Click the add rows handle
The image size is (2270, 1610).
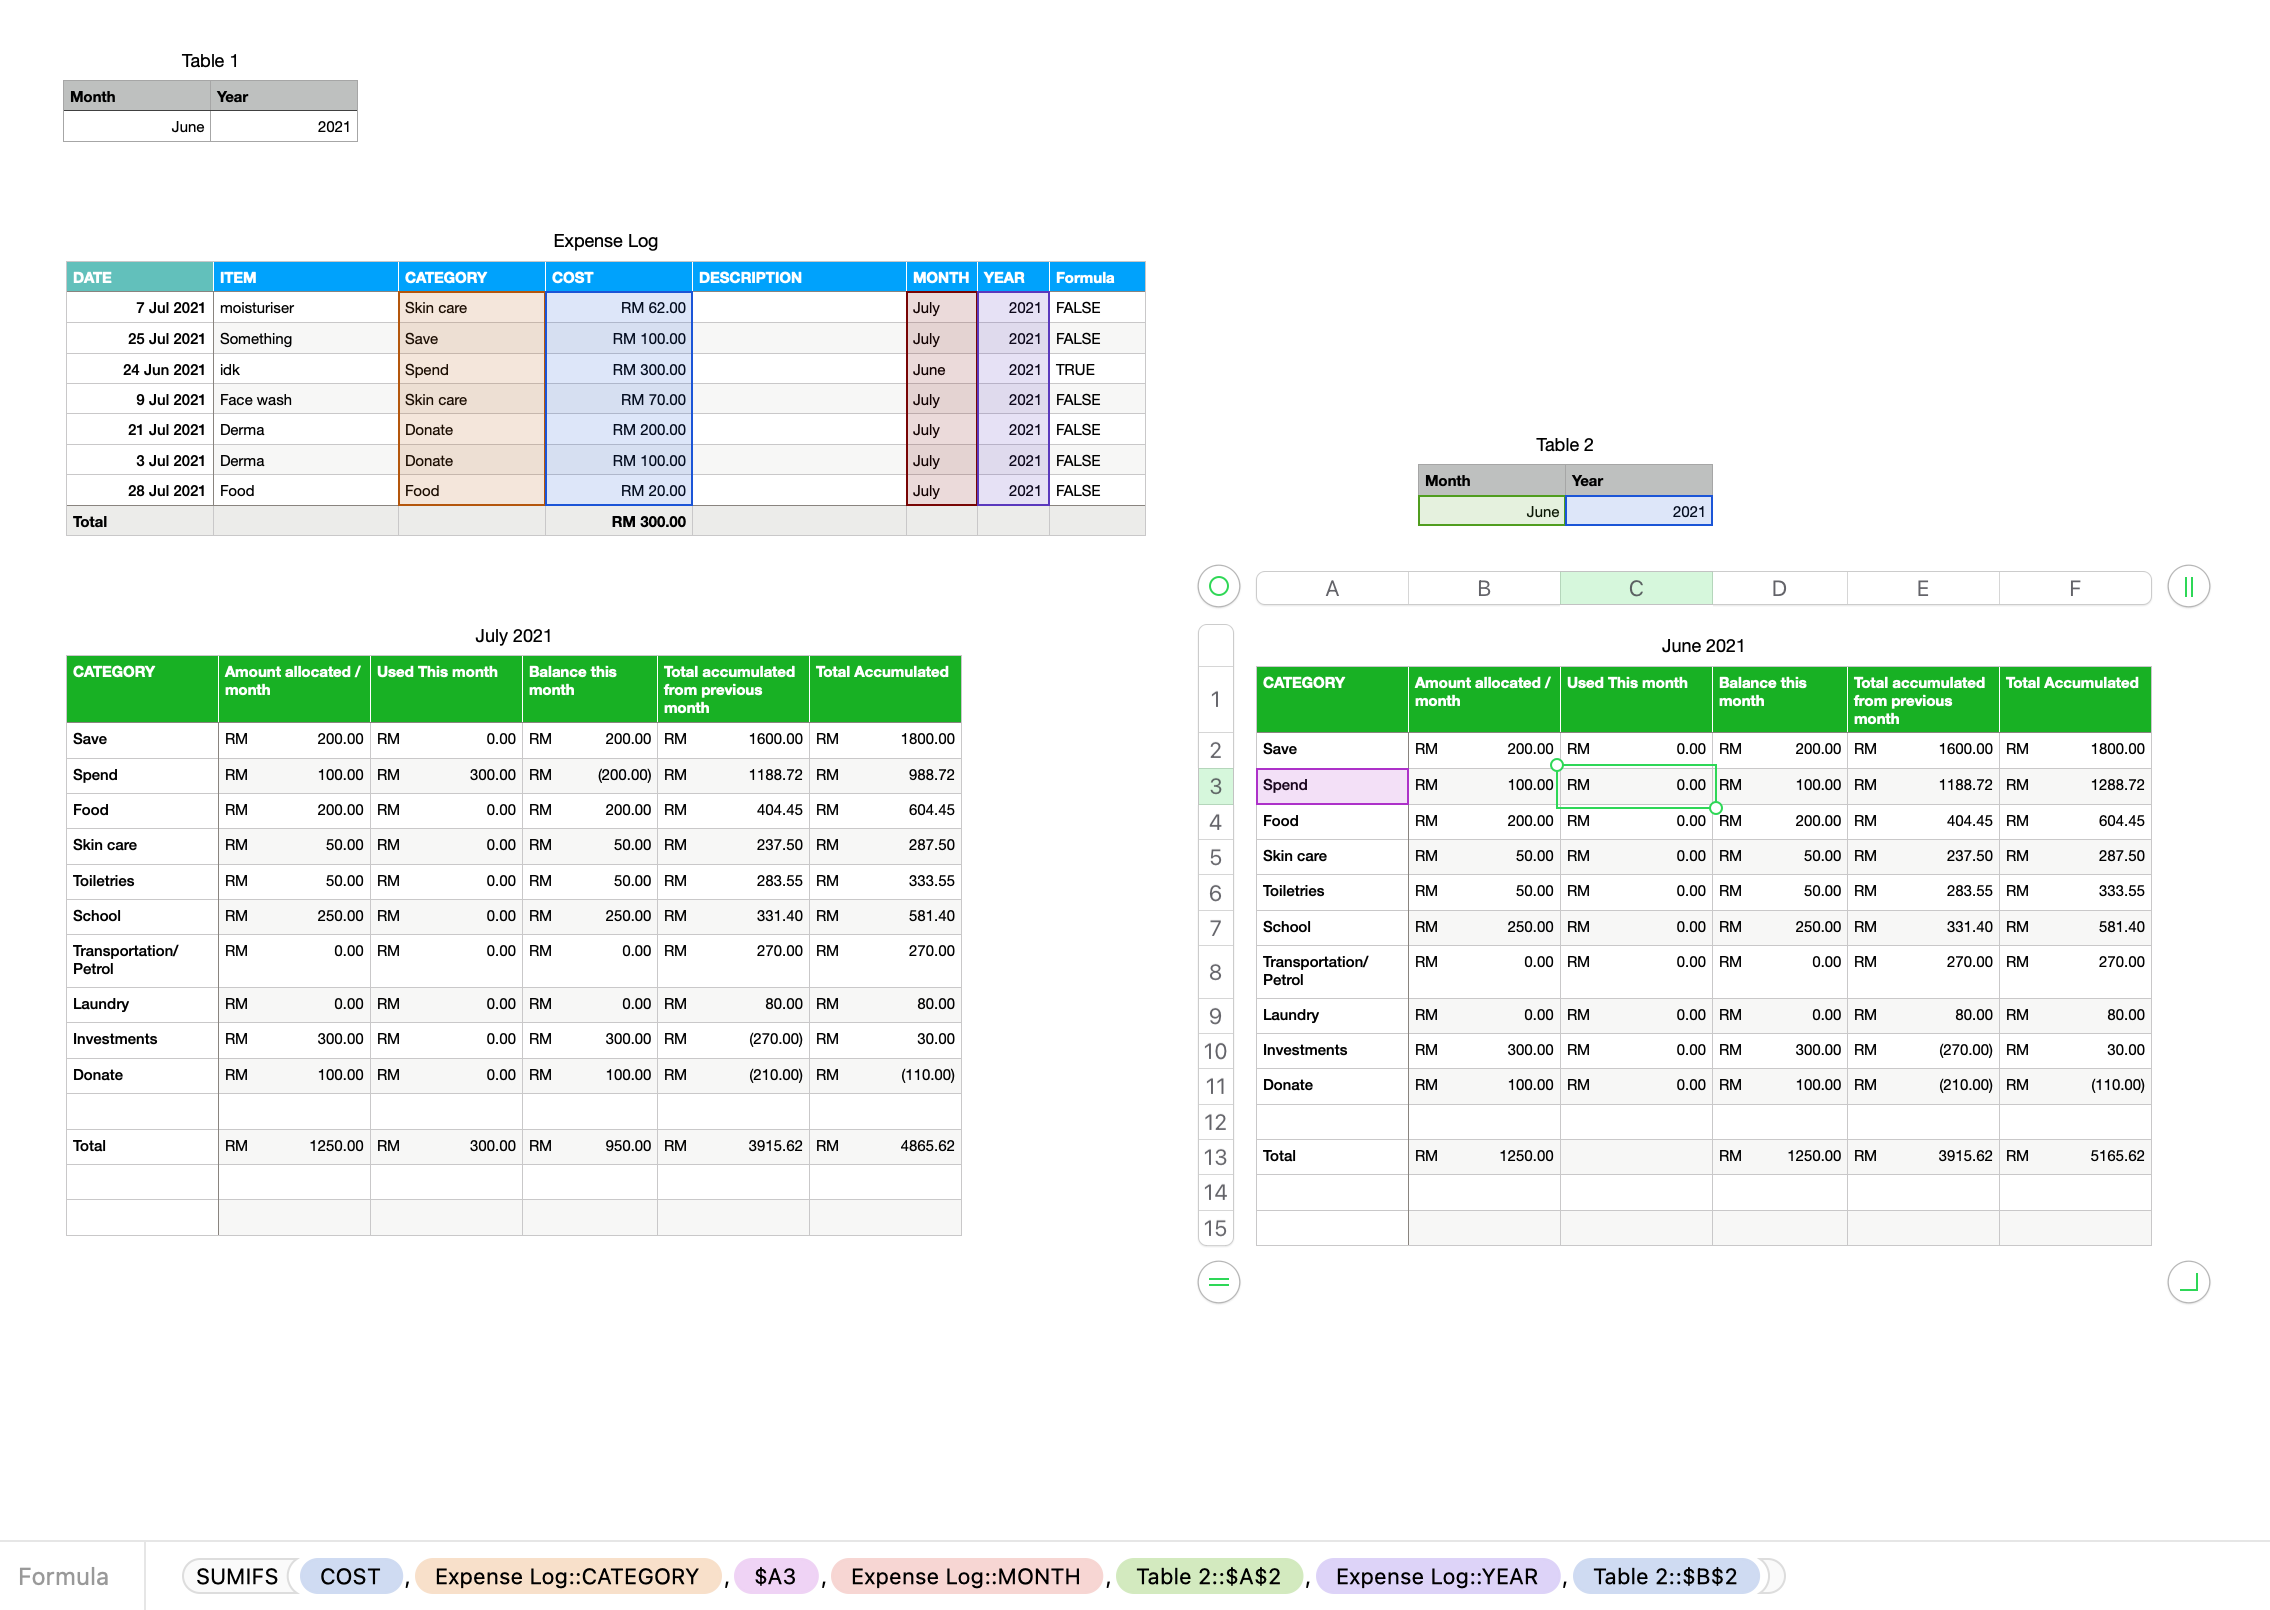(x=1218, y=1282)
